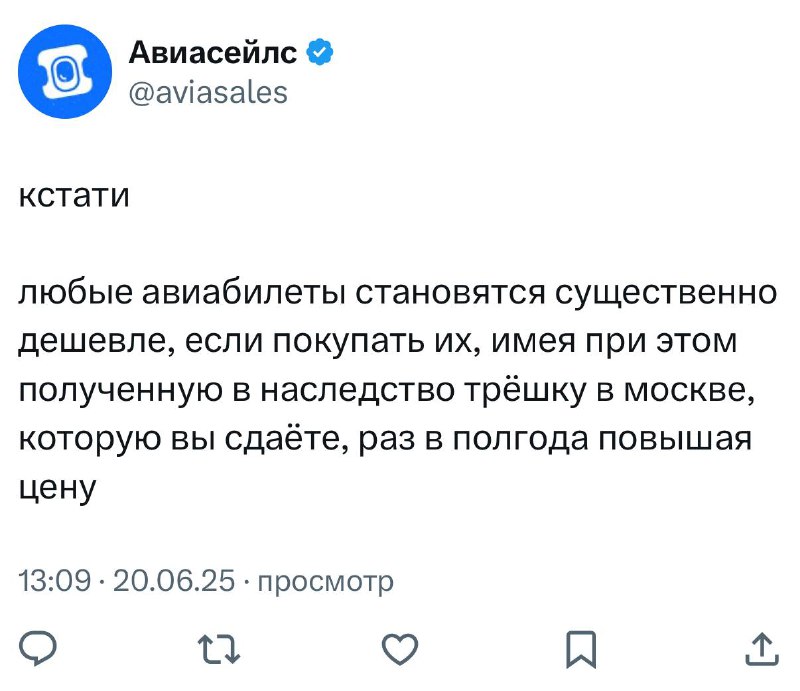This screenshot has height=691, width=800.
Task: Bookmark this tweet with the bookmark icon
Action: click(581, 649)
